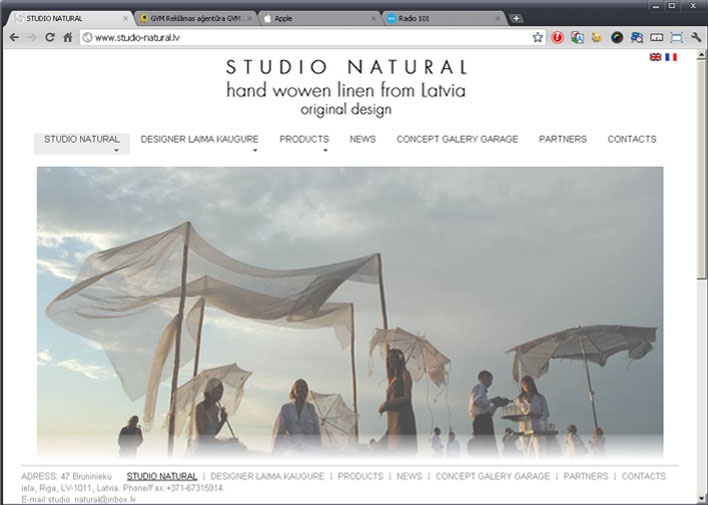708x505 pixels.
Task: Switch to the Apple tab
Action: pos(320,19)
